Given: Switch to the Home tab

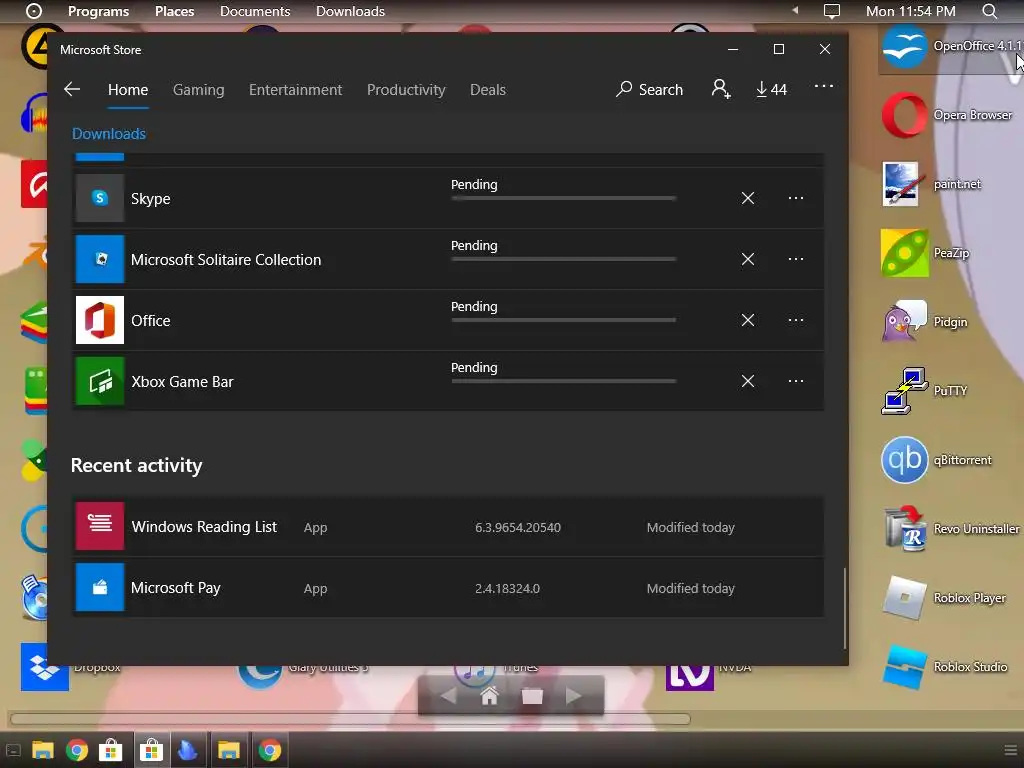Looking at the screenshot, I should coord(128,89).
